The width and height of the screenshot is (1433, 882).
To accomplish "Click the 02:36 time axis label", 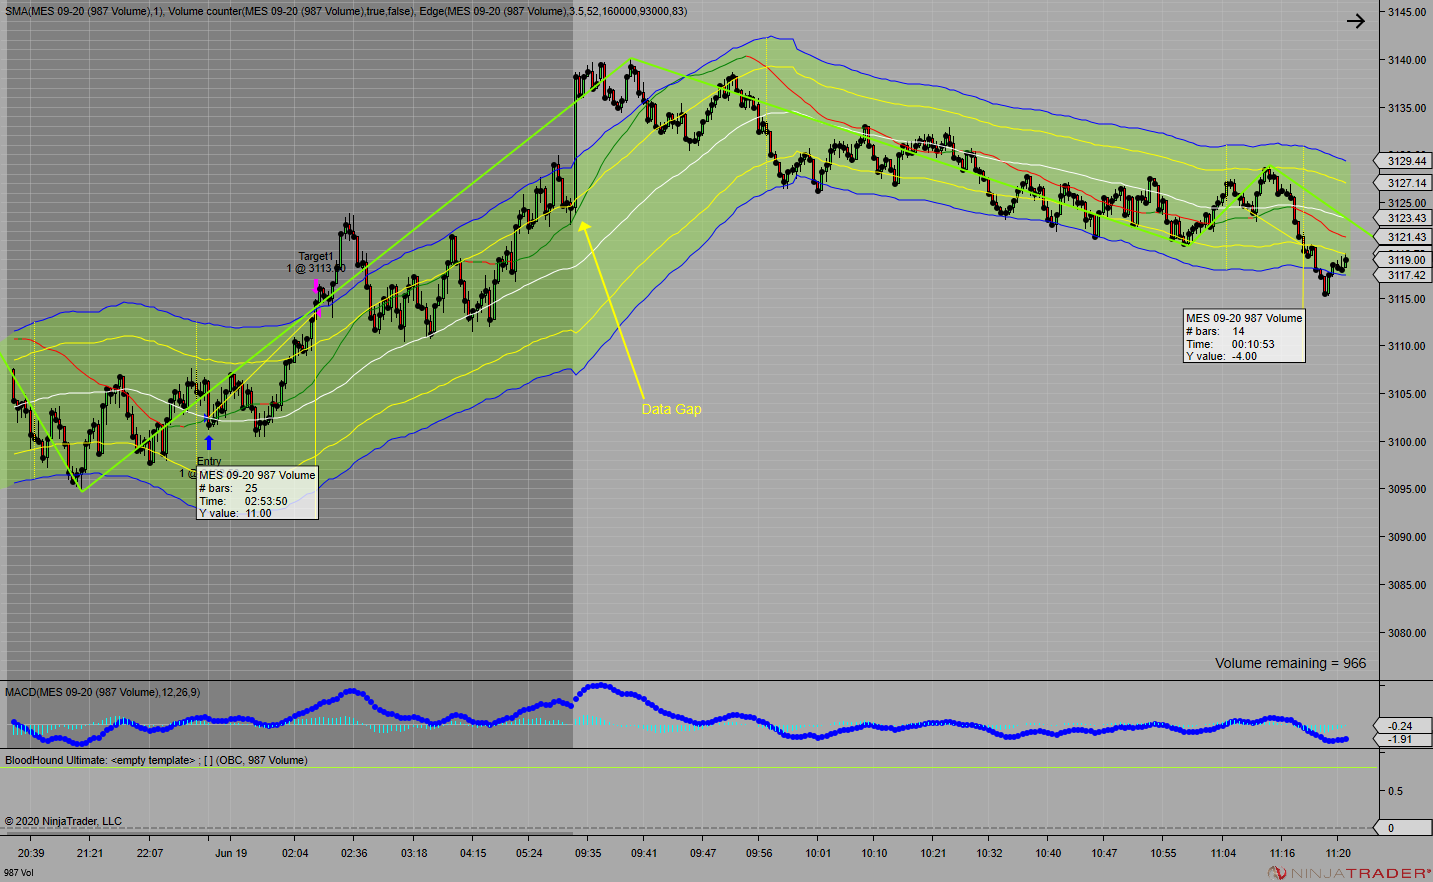I will [x=354, y=853].
